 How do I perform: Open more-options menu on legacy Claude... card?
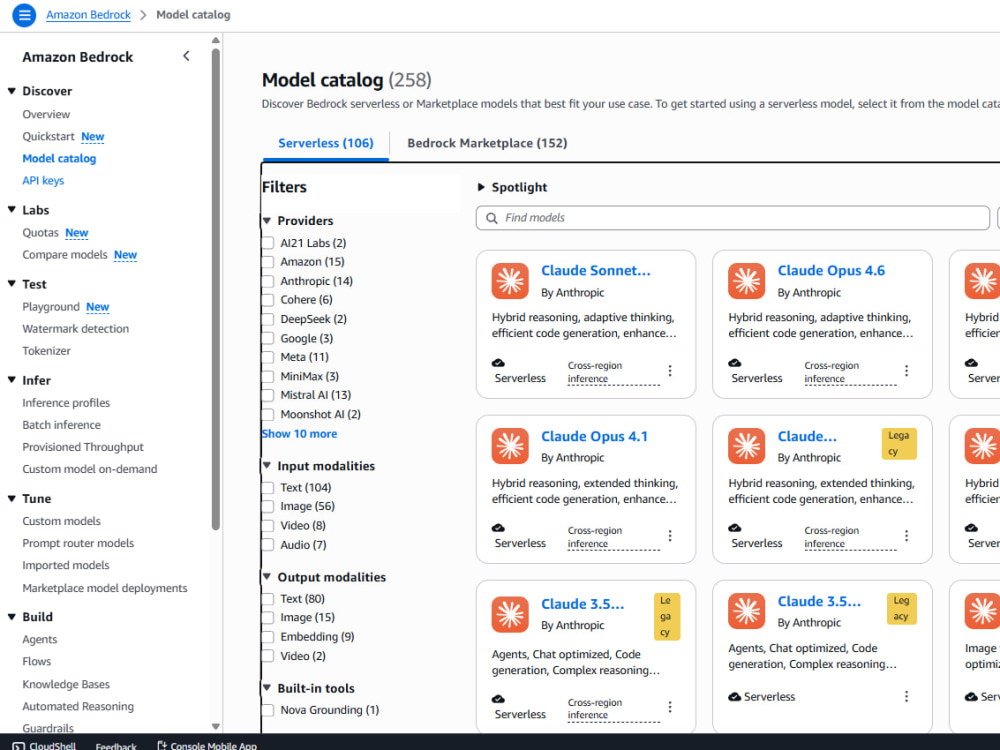point(906,536)
